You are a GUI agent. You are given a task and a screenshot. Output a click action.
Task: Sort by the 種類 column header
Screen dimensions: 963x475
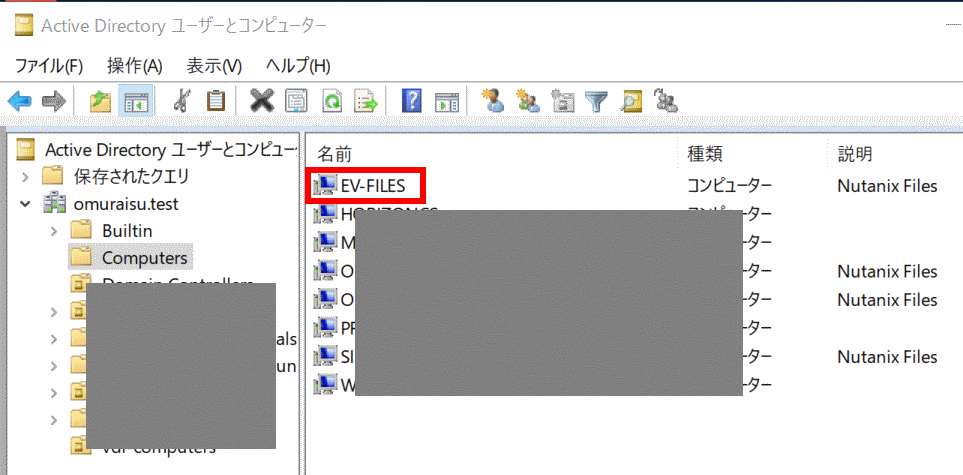click(x=705, y=154)
